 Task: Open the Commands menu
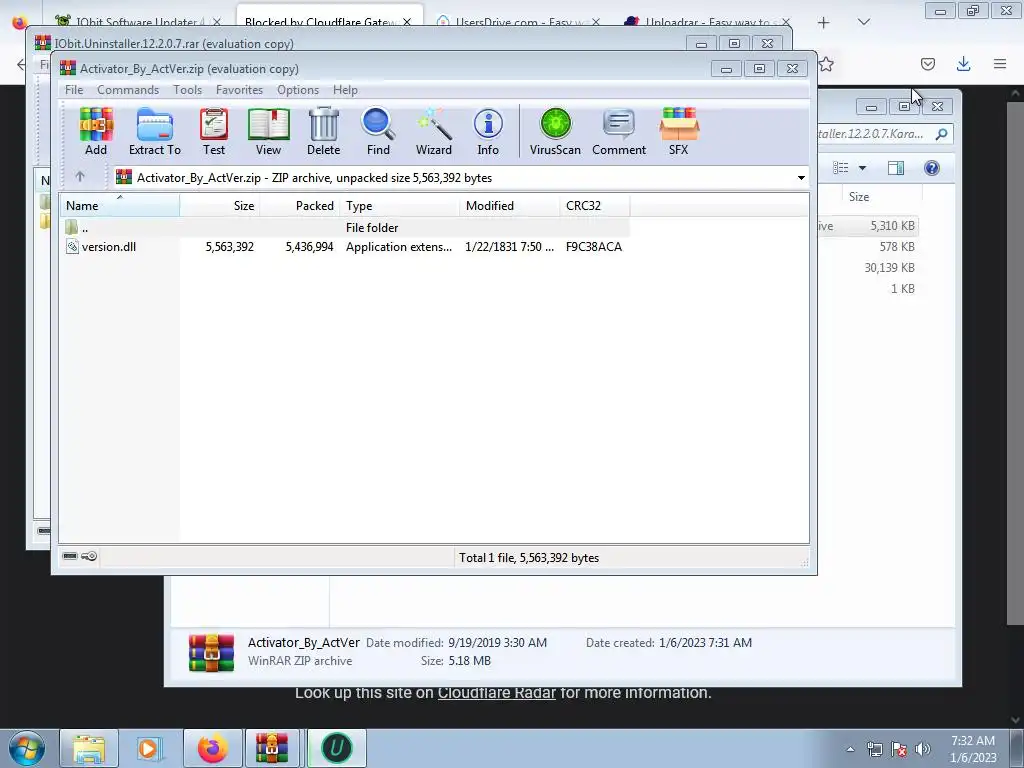tap(128, 89)
